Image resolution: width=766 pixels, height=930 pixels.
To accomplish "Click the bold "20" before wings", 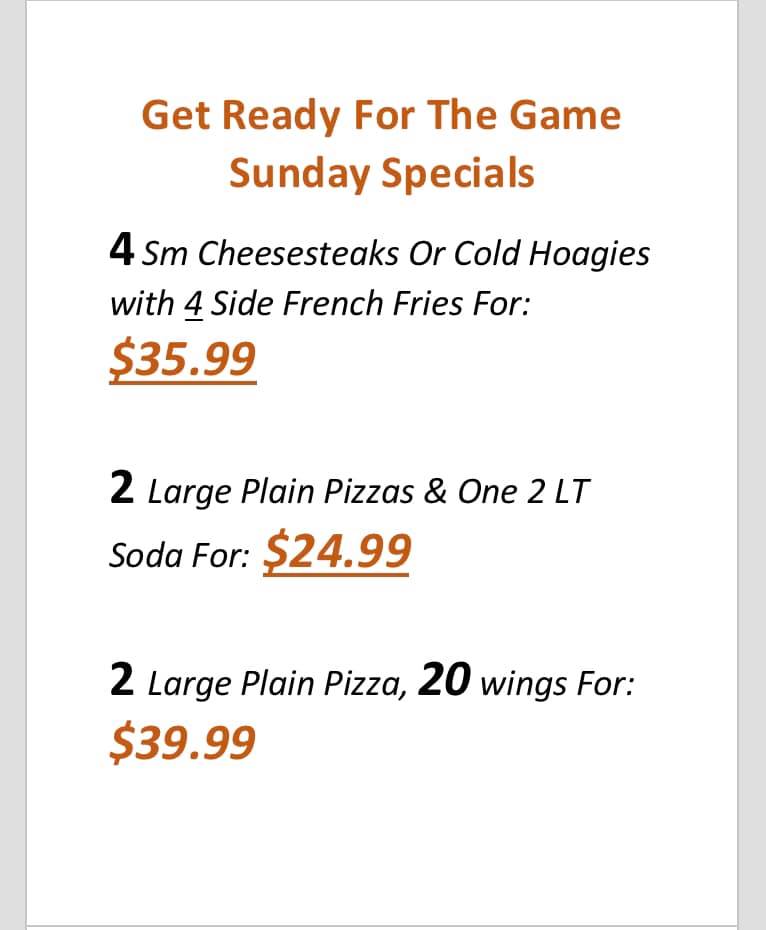I will pos(445,681).
